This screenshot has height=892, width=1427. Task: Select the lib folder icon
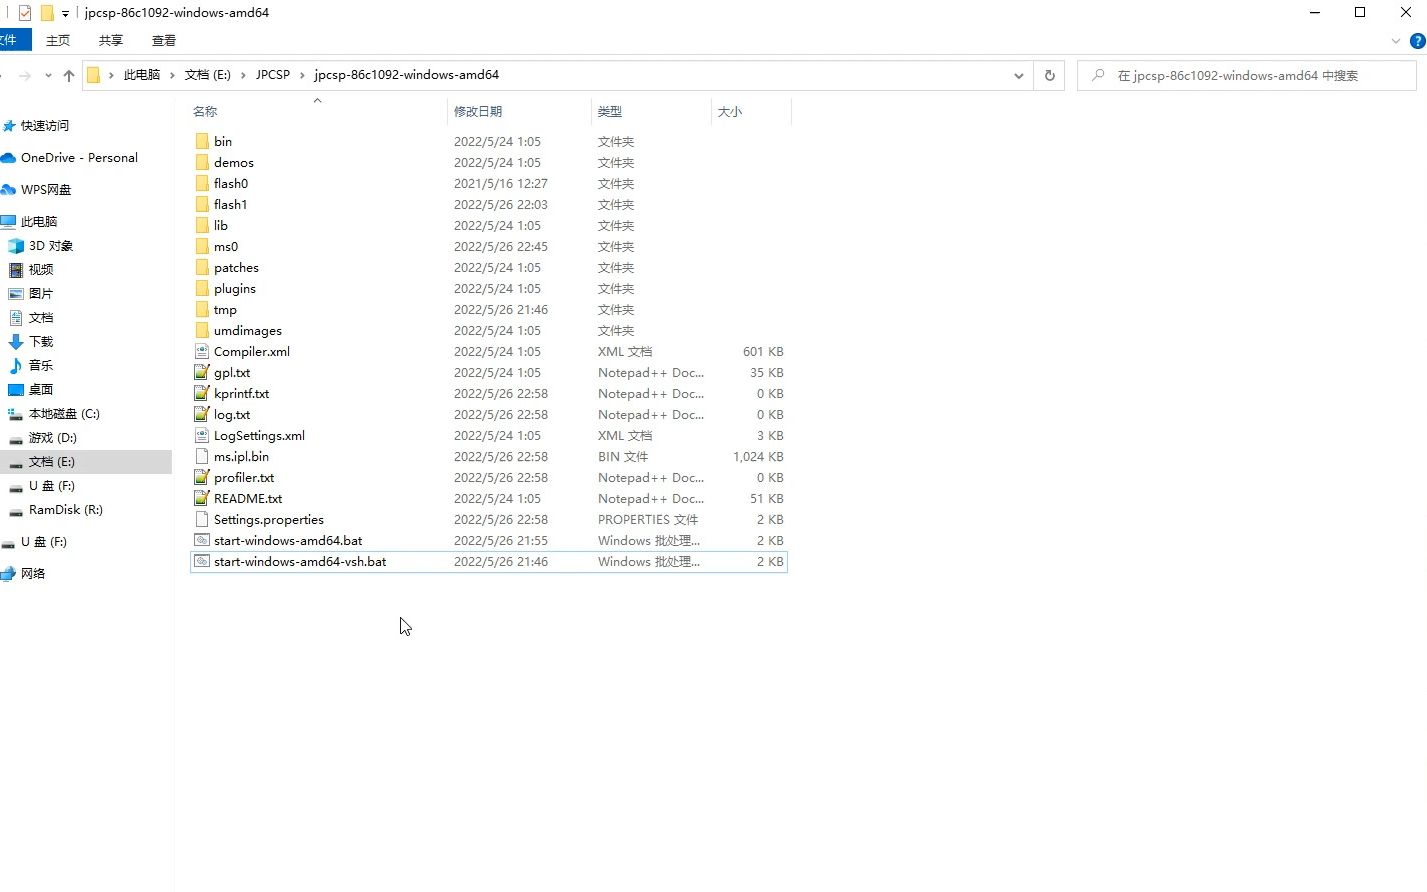tap(202, 225)
